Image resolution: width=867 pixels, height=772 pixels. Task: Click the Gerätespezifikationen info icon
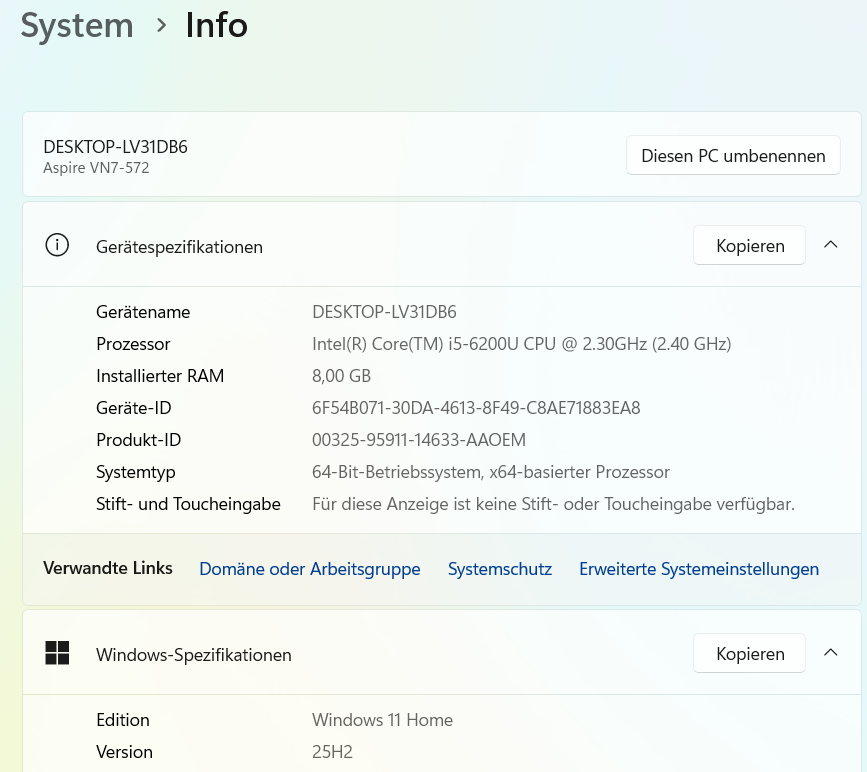click(57, 245)
